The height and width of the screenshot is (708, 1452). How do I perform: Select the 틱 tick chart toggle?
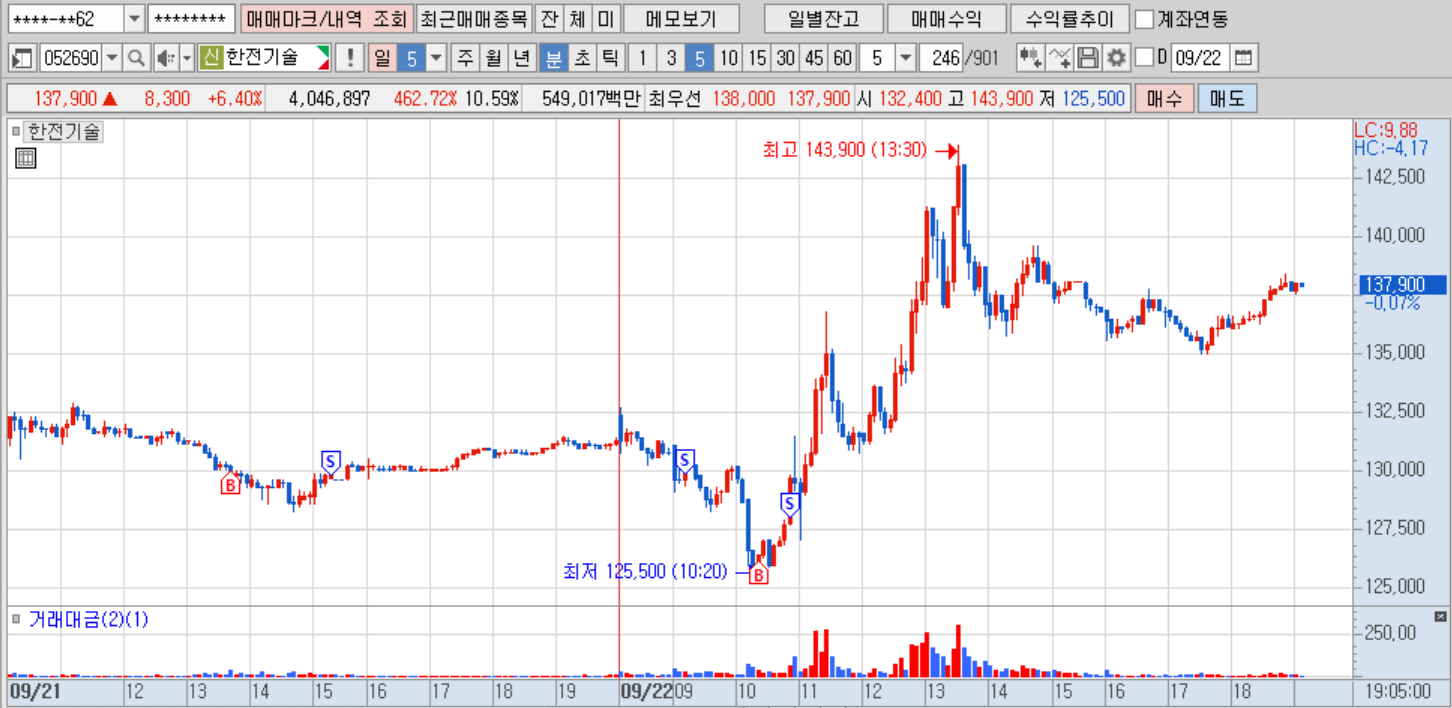(610, 58)
